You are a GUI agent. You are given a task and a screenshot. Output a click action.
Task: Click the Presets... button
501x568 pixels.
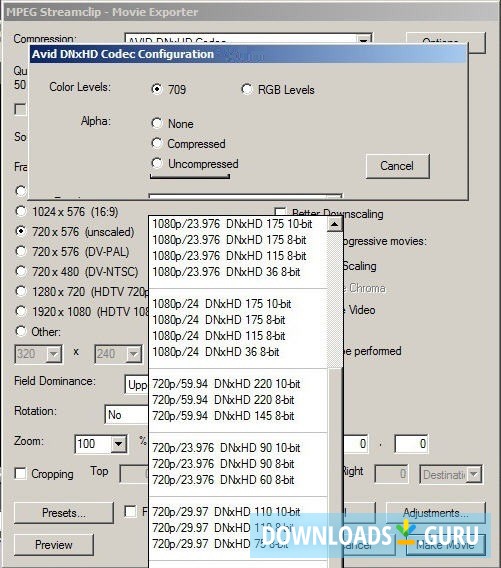point(64,513)
